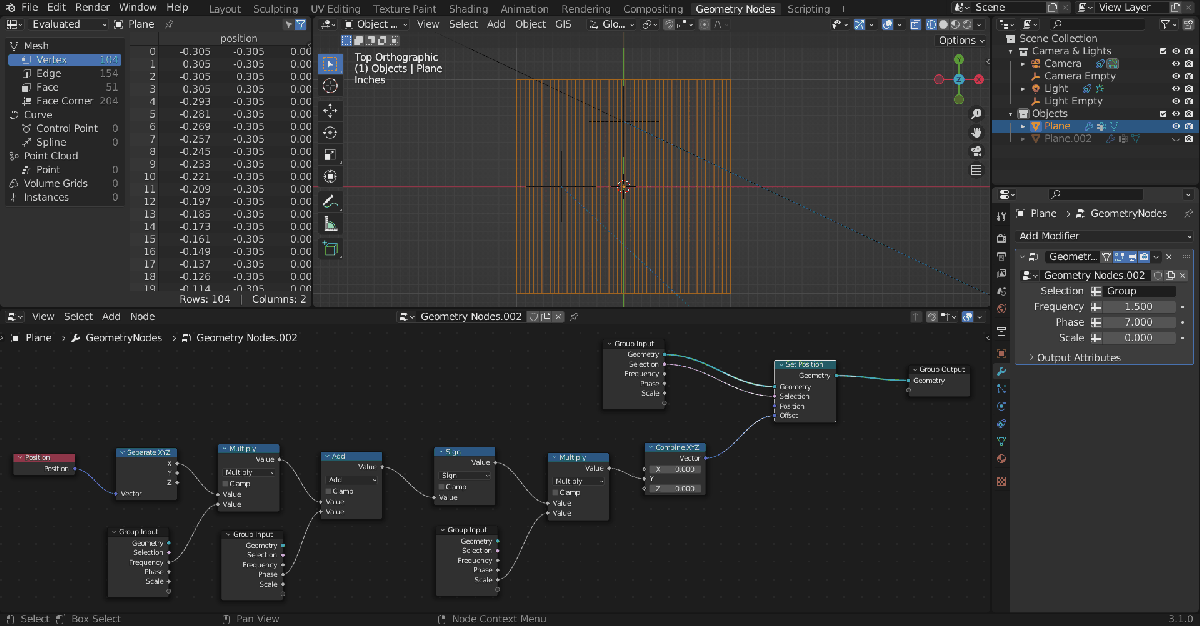Viewport: 1200px width, 626px height.
Task: Open Add Modifier dropdown
Action: pos(1105,236)
